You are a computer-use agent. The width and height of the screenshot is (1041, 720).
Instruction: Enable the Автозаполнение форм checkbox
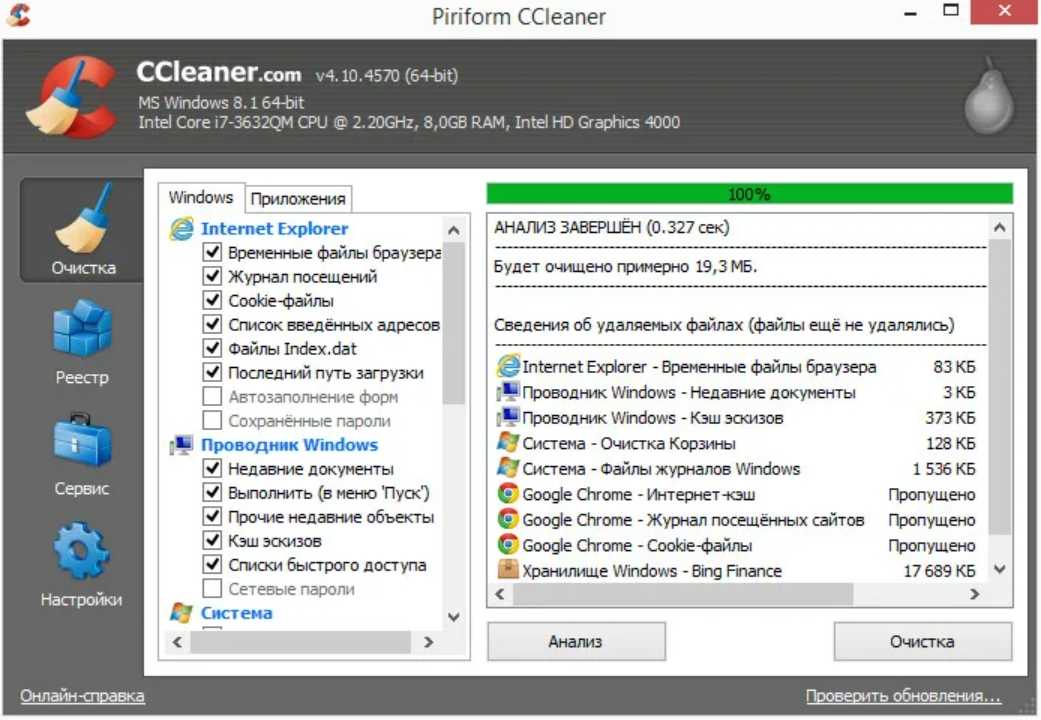coord(212,397)
